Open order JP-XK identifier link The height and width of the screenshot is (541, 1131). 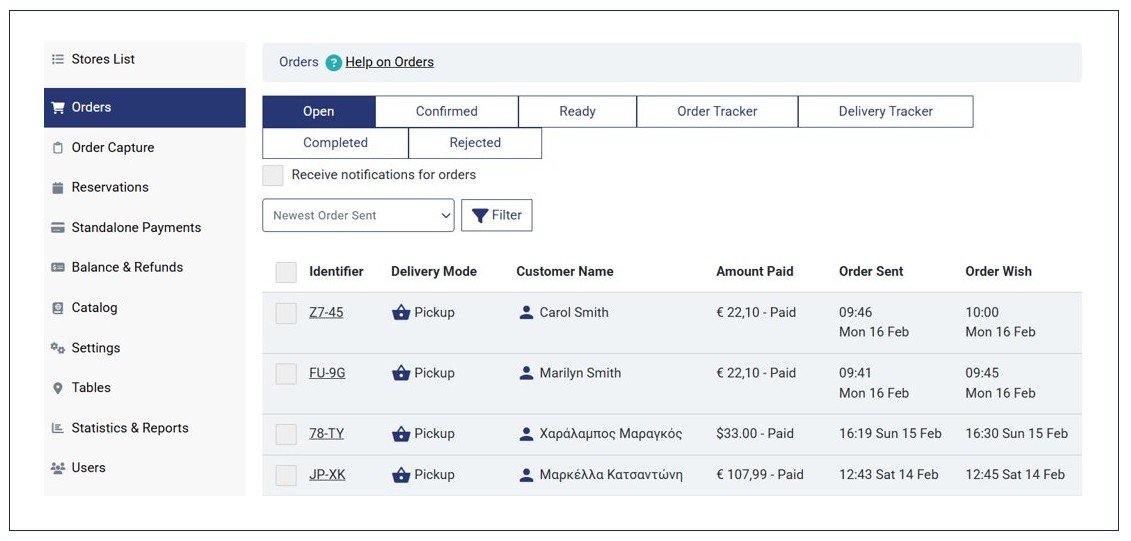327,475
